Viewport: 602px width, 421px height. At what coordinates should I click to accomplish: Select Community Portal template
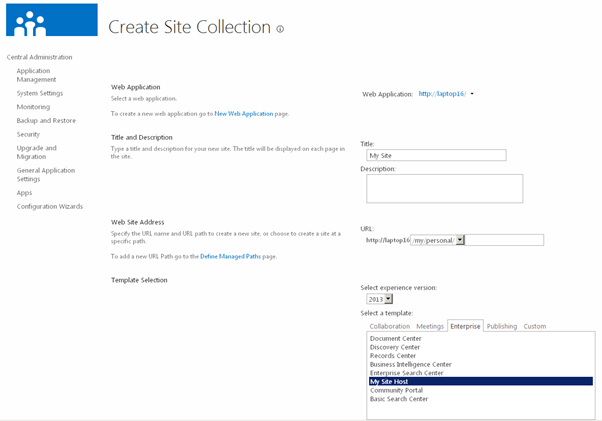coord(396,390)
